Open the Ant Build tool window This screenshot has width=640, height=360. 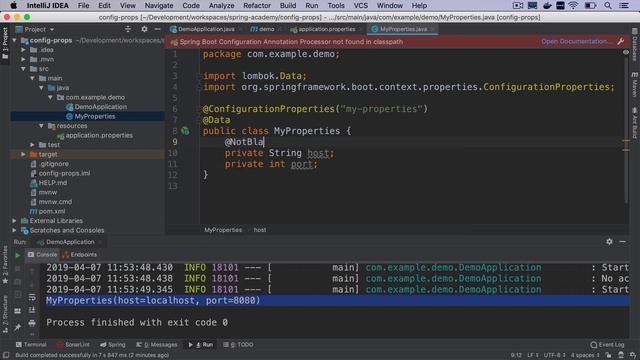(x=635, y=122)
